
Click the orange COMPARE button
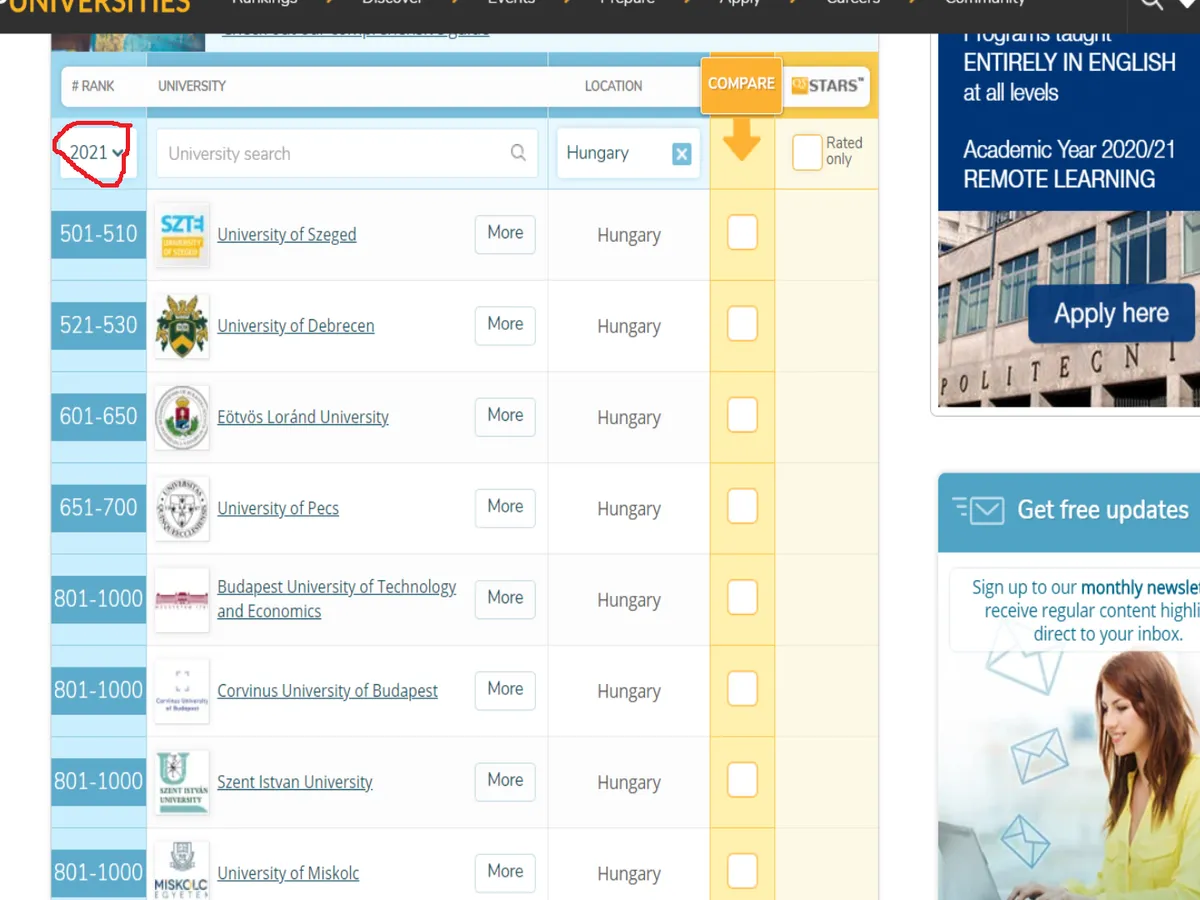point(741,84)
